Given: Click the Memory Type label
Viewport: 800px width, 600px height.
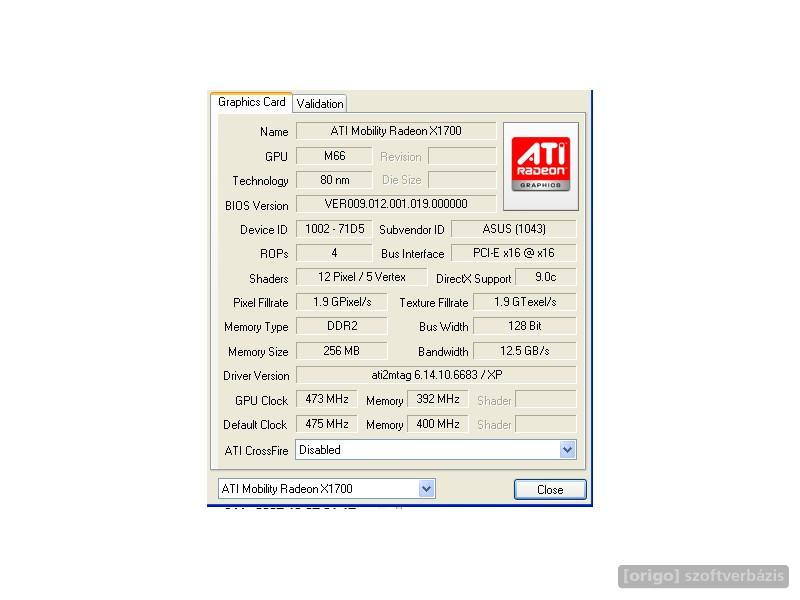Looking at the screenshot, I should tap(256, 327).
